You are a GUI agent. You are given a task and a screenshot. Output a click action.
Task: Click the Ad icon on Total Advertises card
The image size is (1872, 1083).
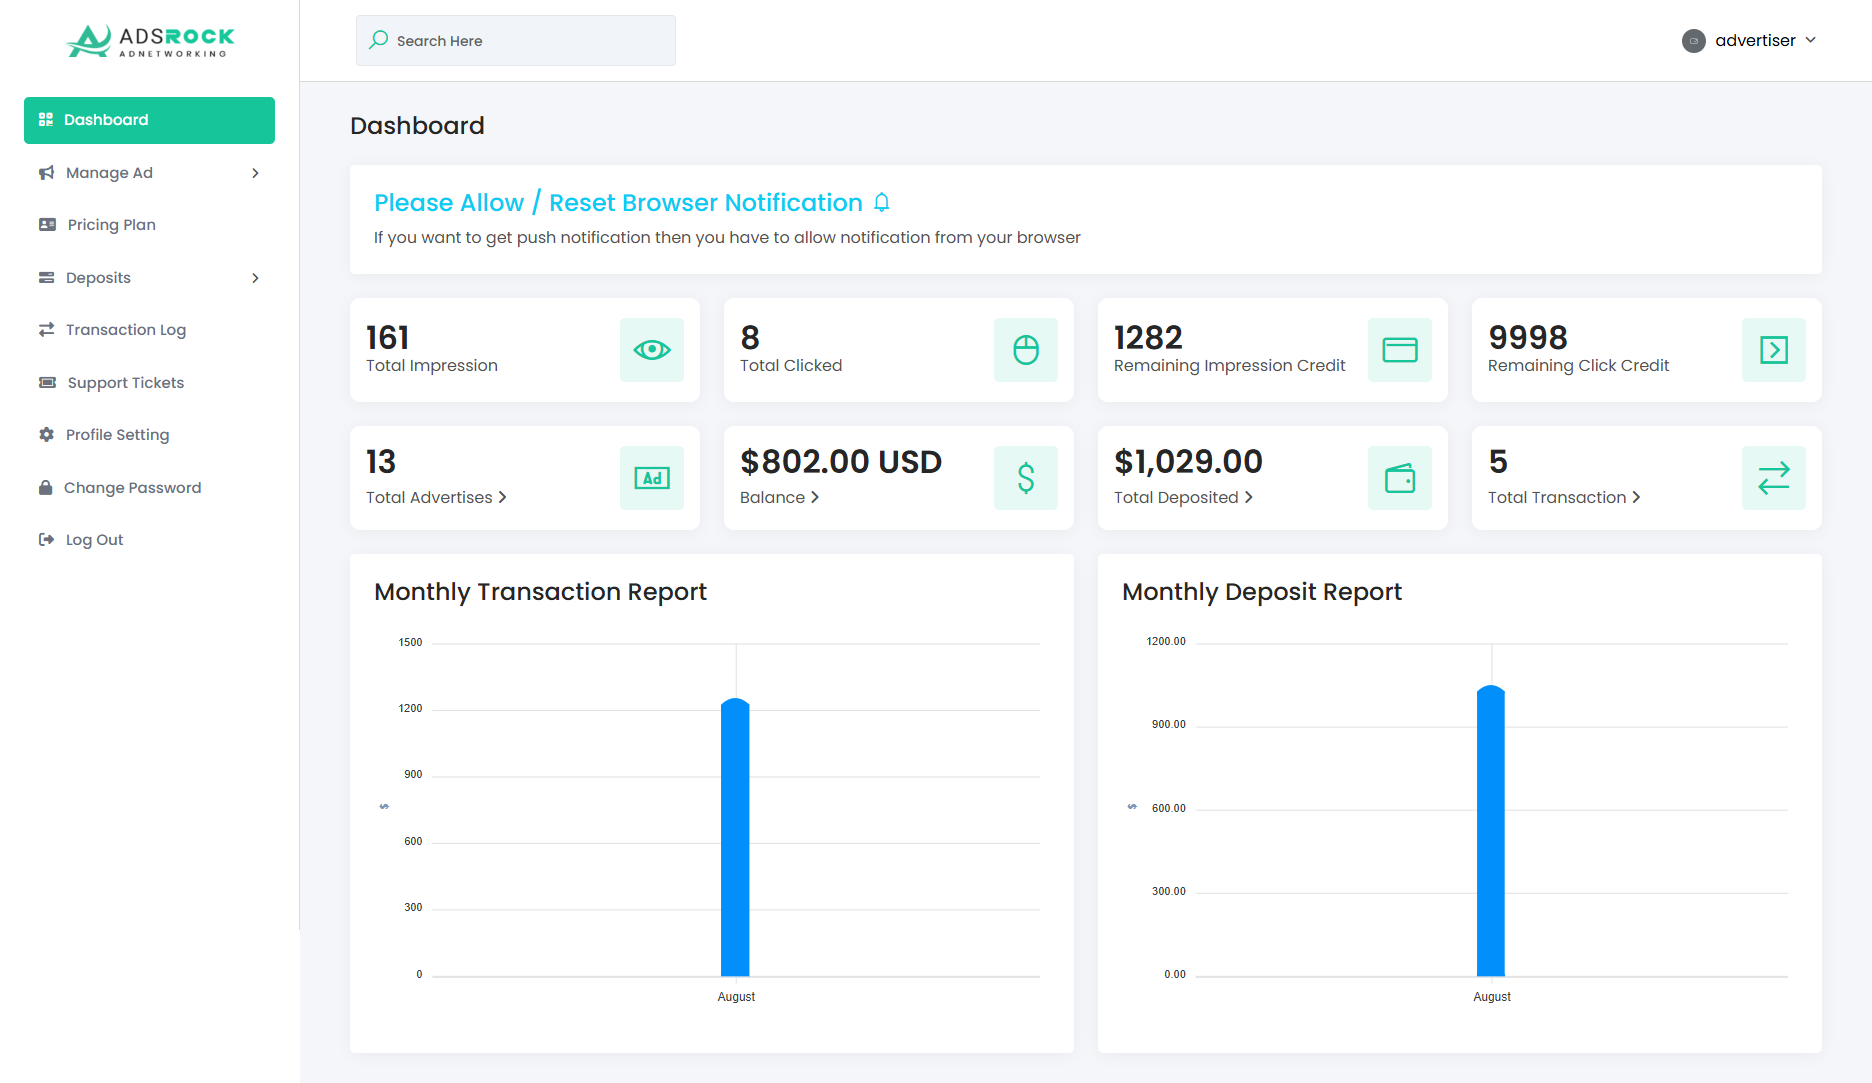pos(651,478)
